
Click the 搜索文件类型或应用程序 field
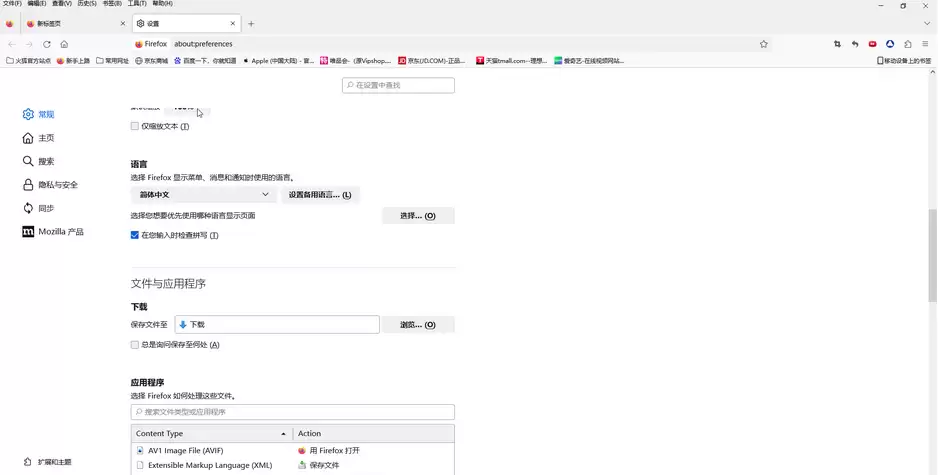[293, 412]
